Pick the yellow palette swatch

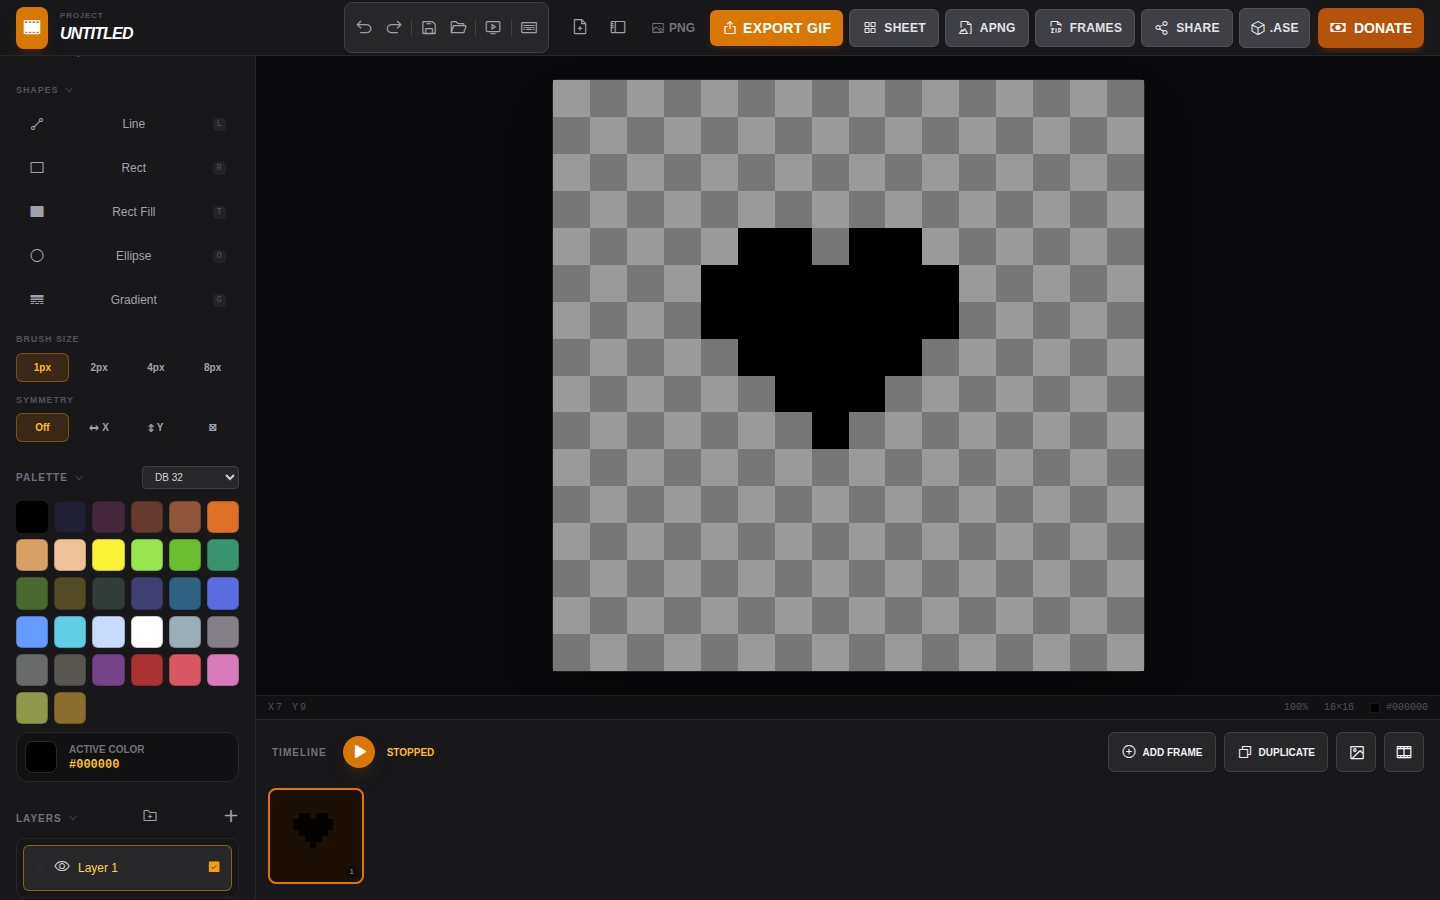pyautogui.click(x=108, y=555)
